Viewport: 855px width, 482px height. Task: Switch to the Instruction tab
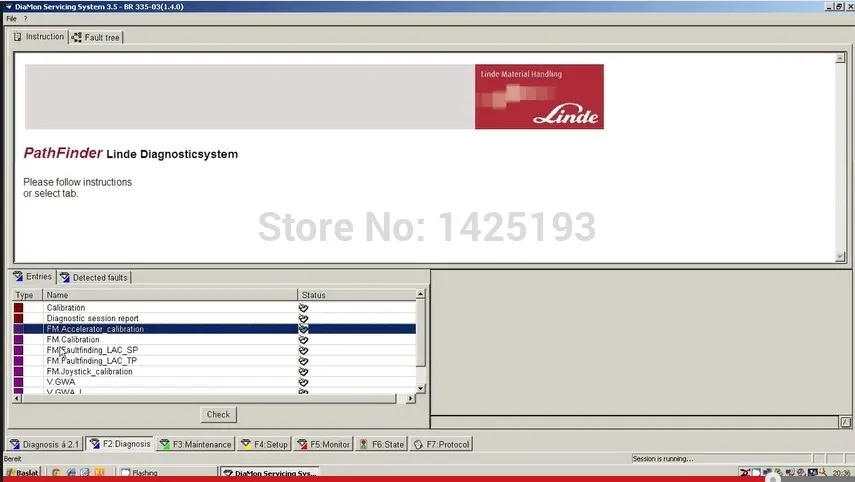click(39, 37)
